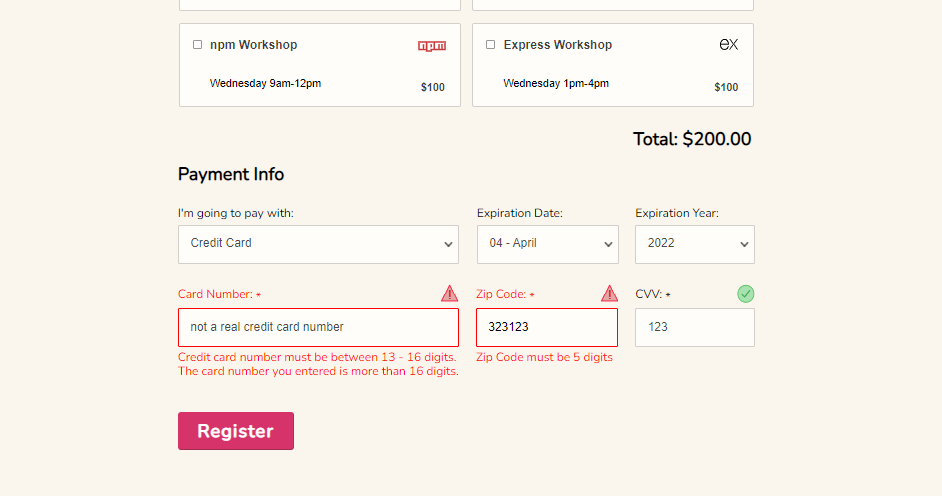Click the Wednesday 9am-12pm time text
The height and width of the screenshot is (496, 942).
265,84
